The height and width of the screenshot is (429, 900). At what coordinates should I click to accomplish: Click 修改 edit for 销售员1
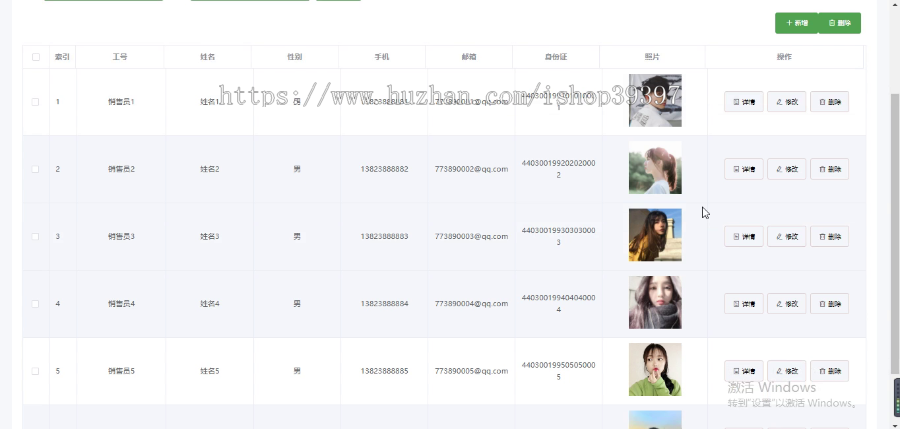coord(786,102)
